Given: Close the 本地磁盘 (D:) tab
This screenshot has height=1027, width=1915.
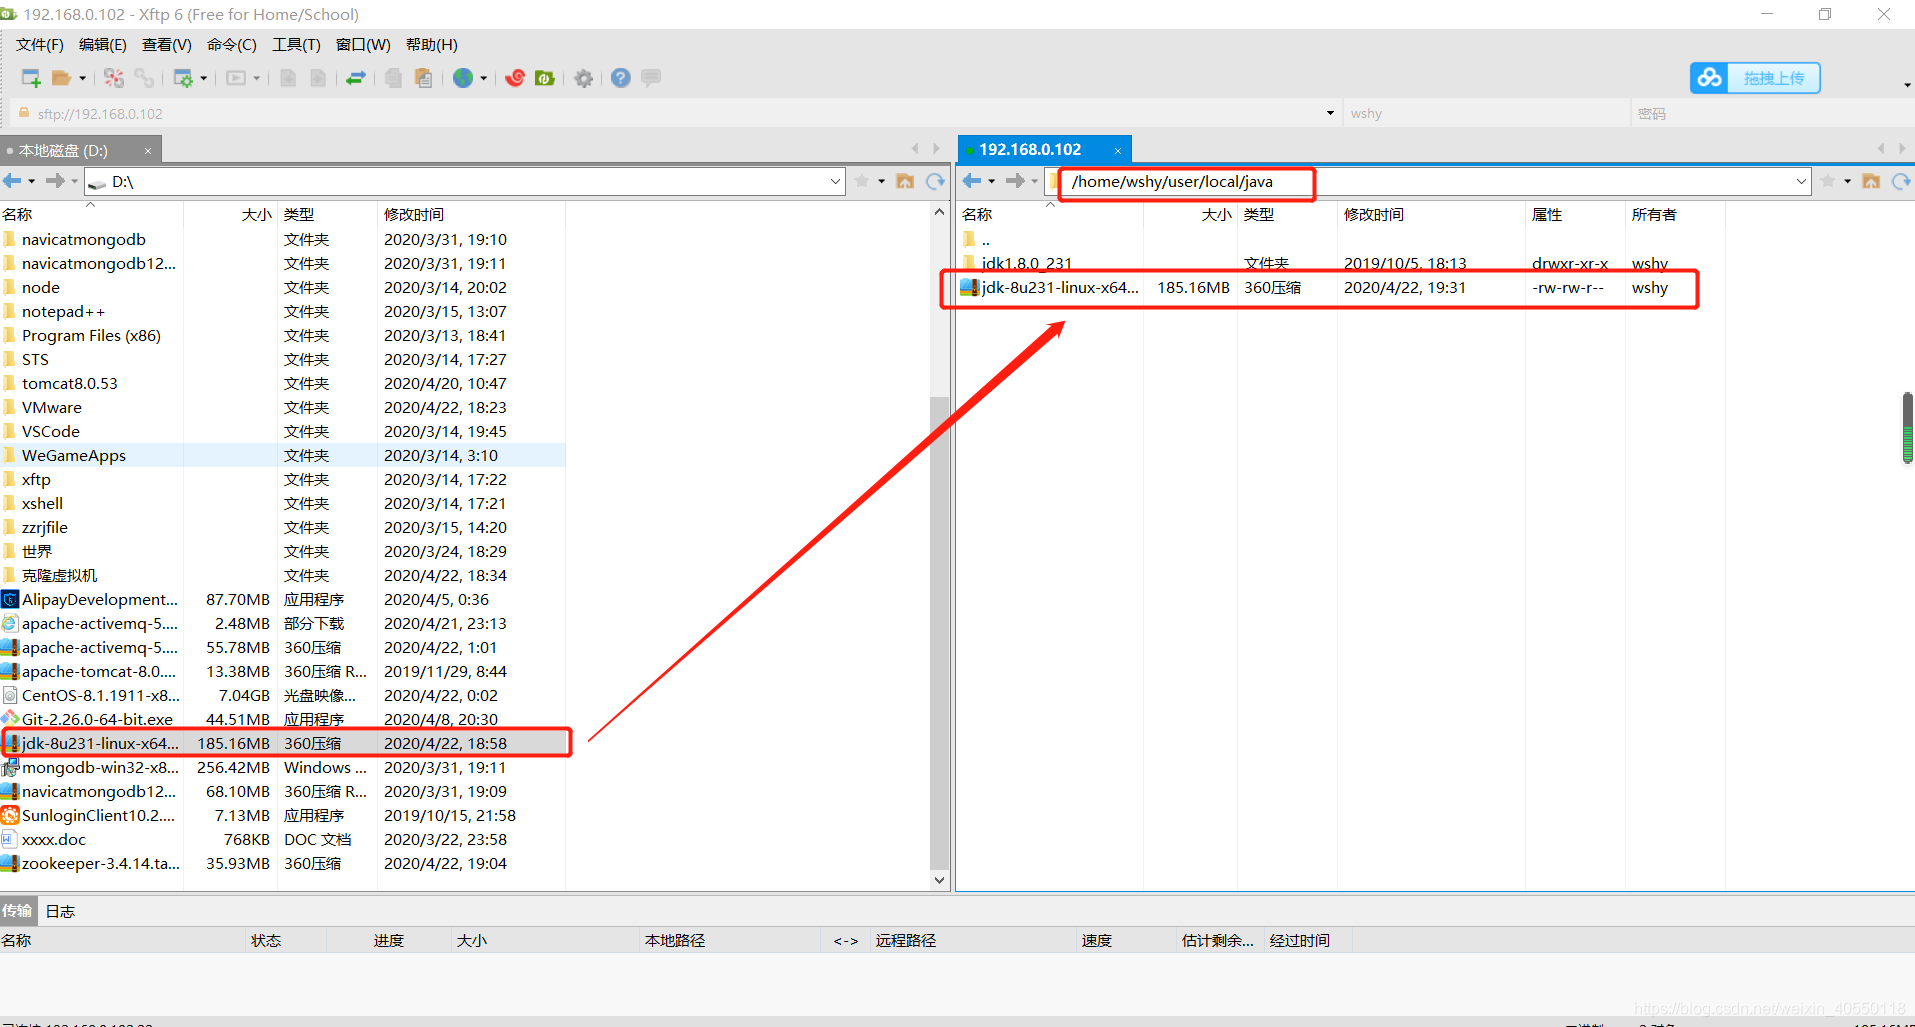Looking at the screenshot, I should point(148,151).
